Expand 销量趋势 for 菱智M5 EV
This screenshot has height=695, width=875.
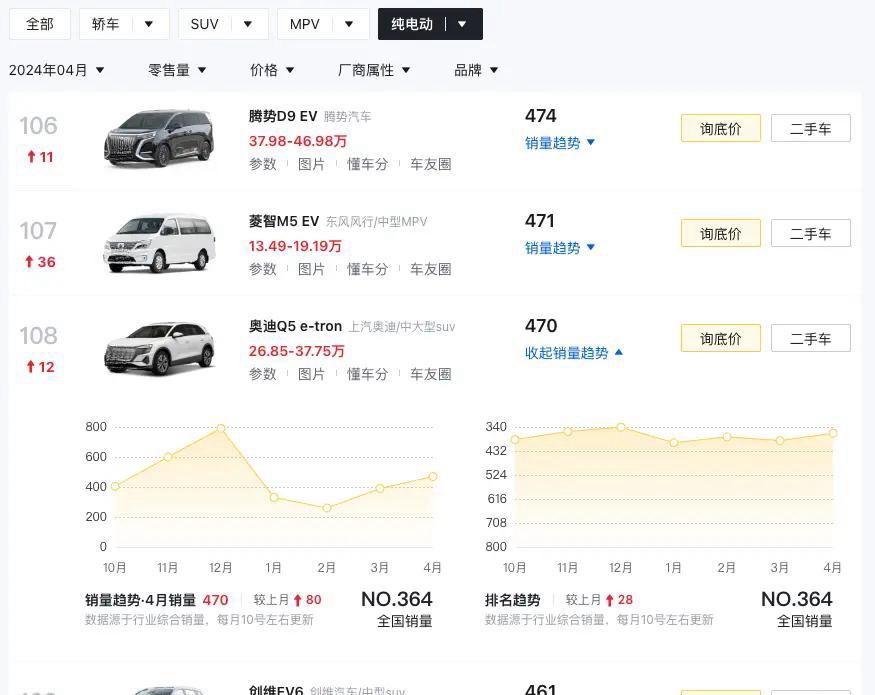point(560,248)
